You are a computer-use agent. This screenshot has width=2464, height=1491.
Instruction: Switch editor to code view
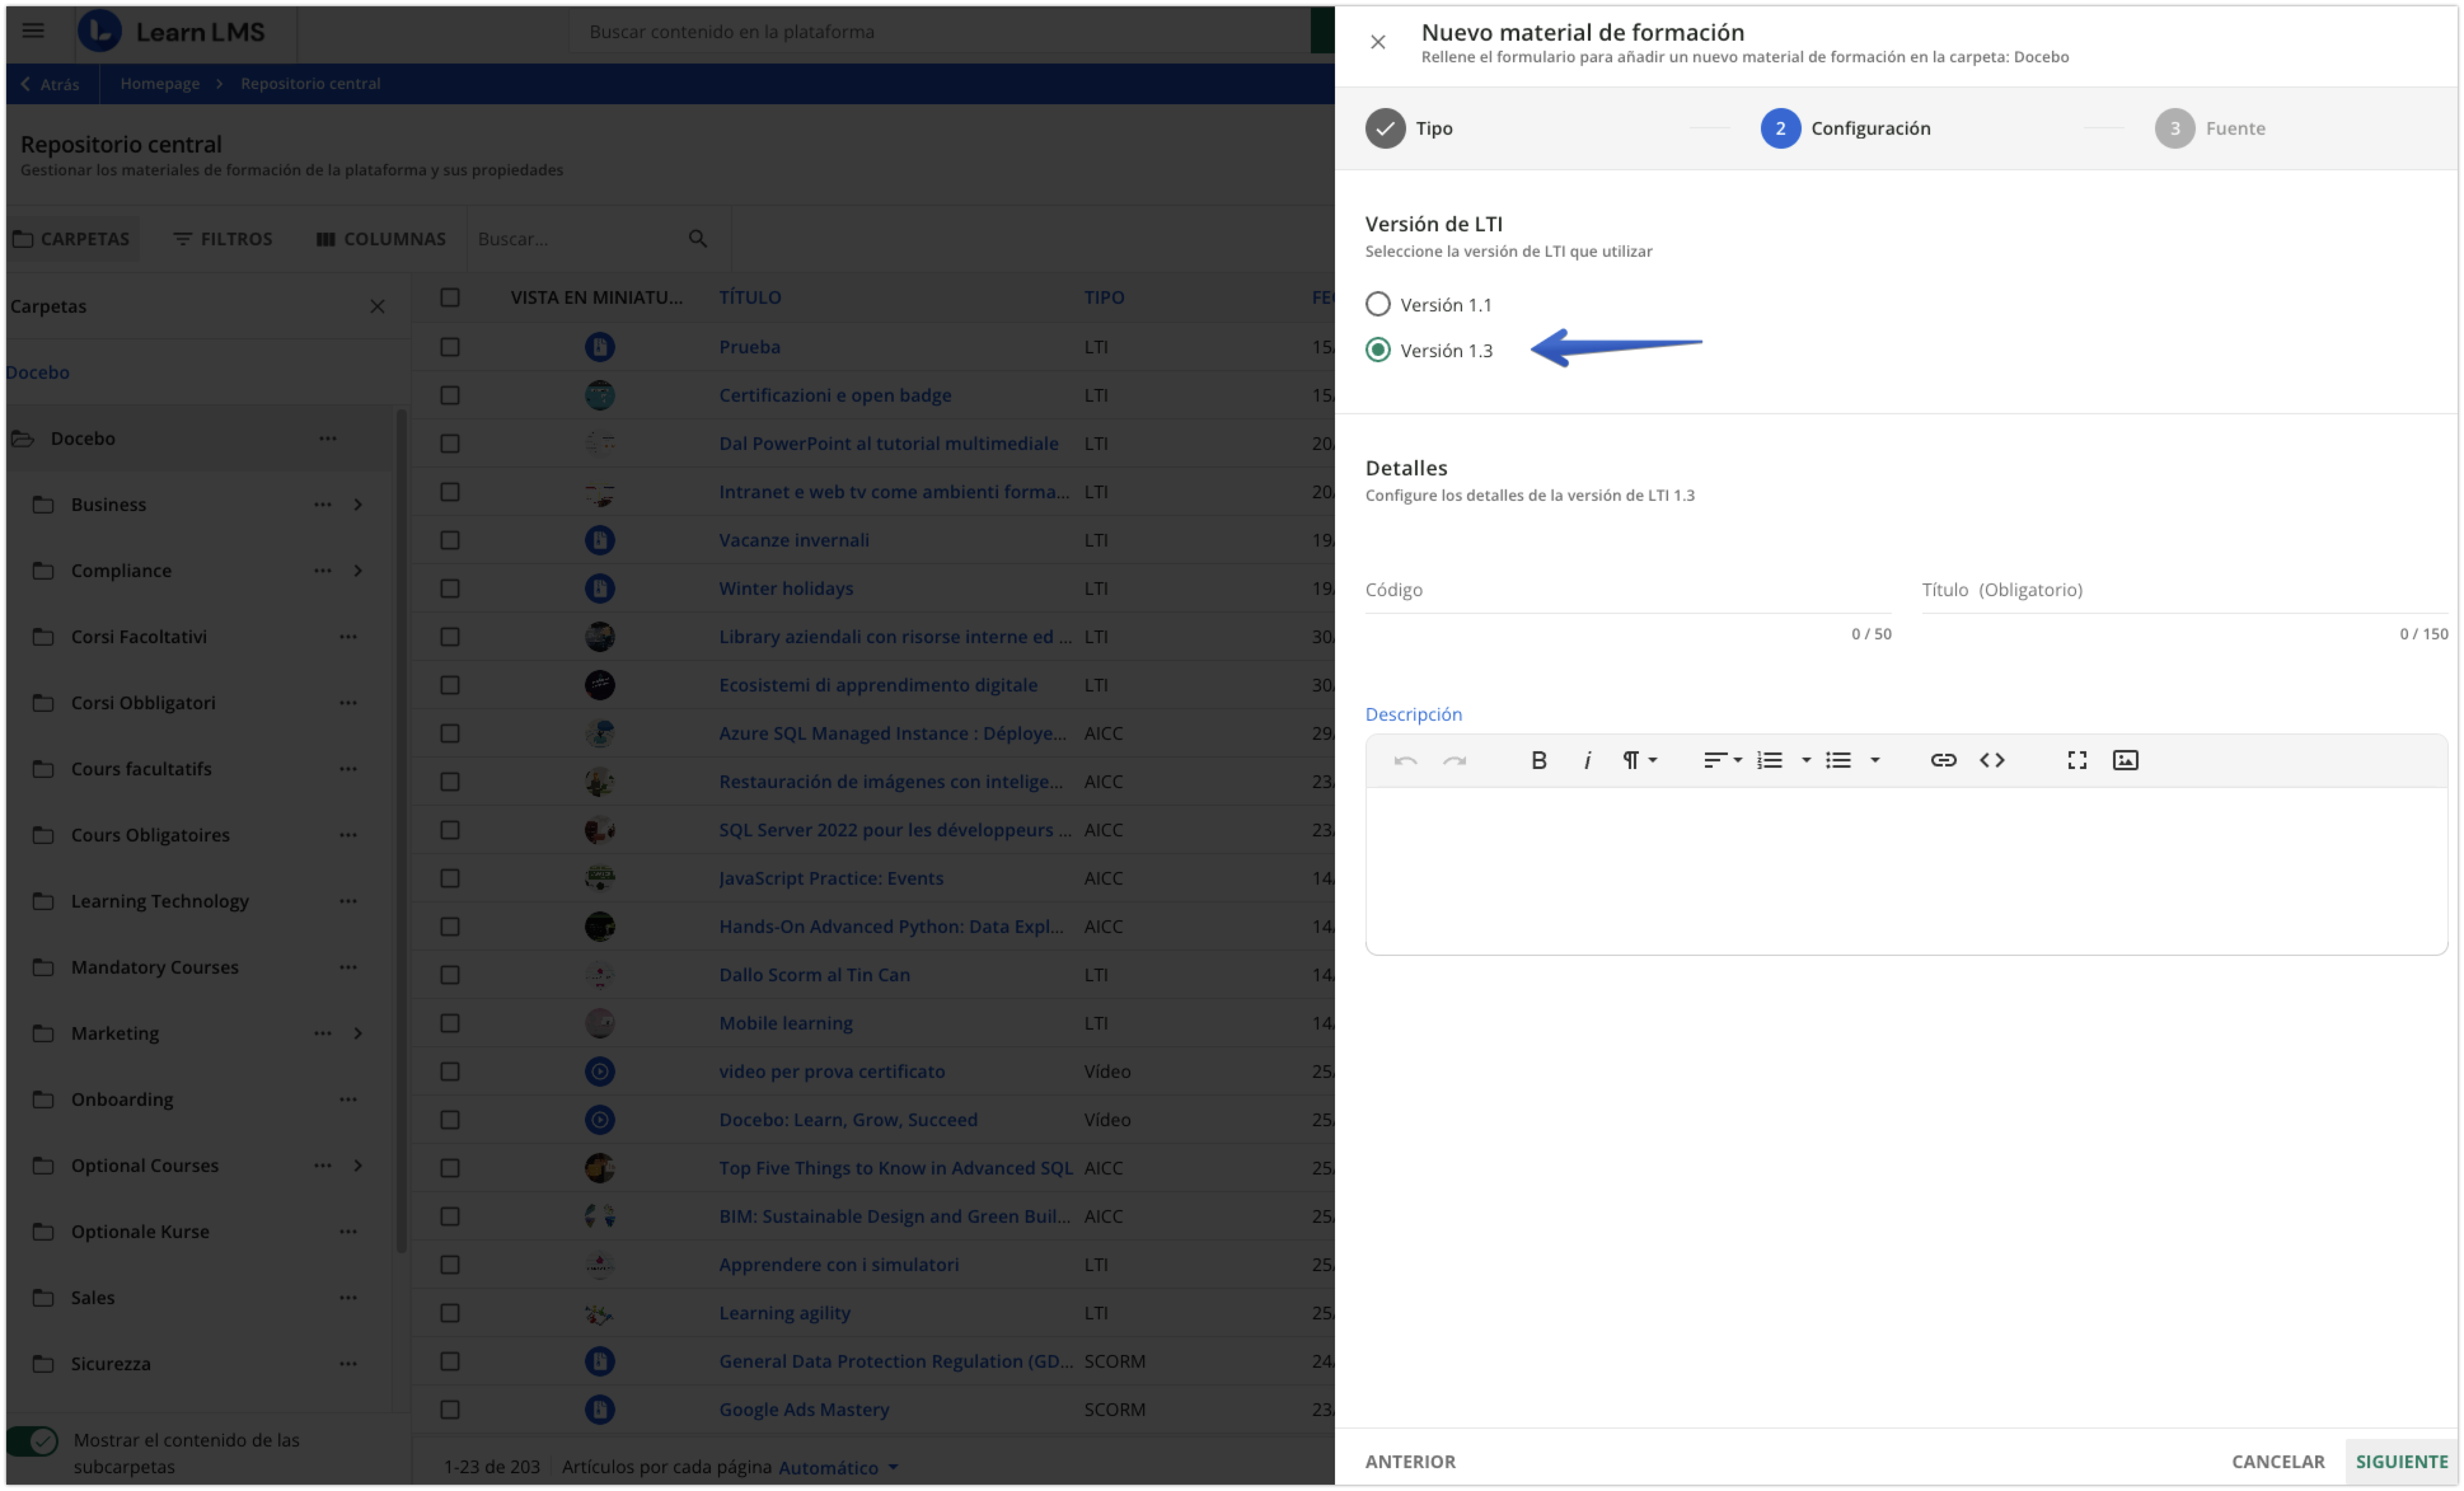pyautogui.click(x=1991, y=760)
